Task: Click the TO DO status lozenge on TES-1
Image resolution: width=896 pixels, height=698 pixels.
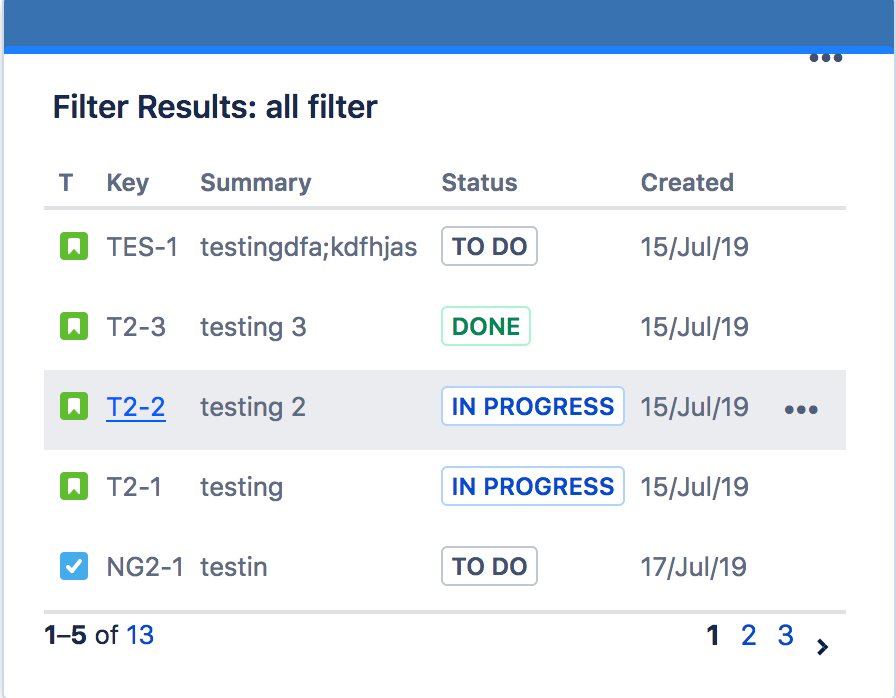Action: (489, 245)
